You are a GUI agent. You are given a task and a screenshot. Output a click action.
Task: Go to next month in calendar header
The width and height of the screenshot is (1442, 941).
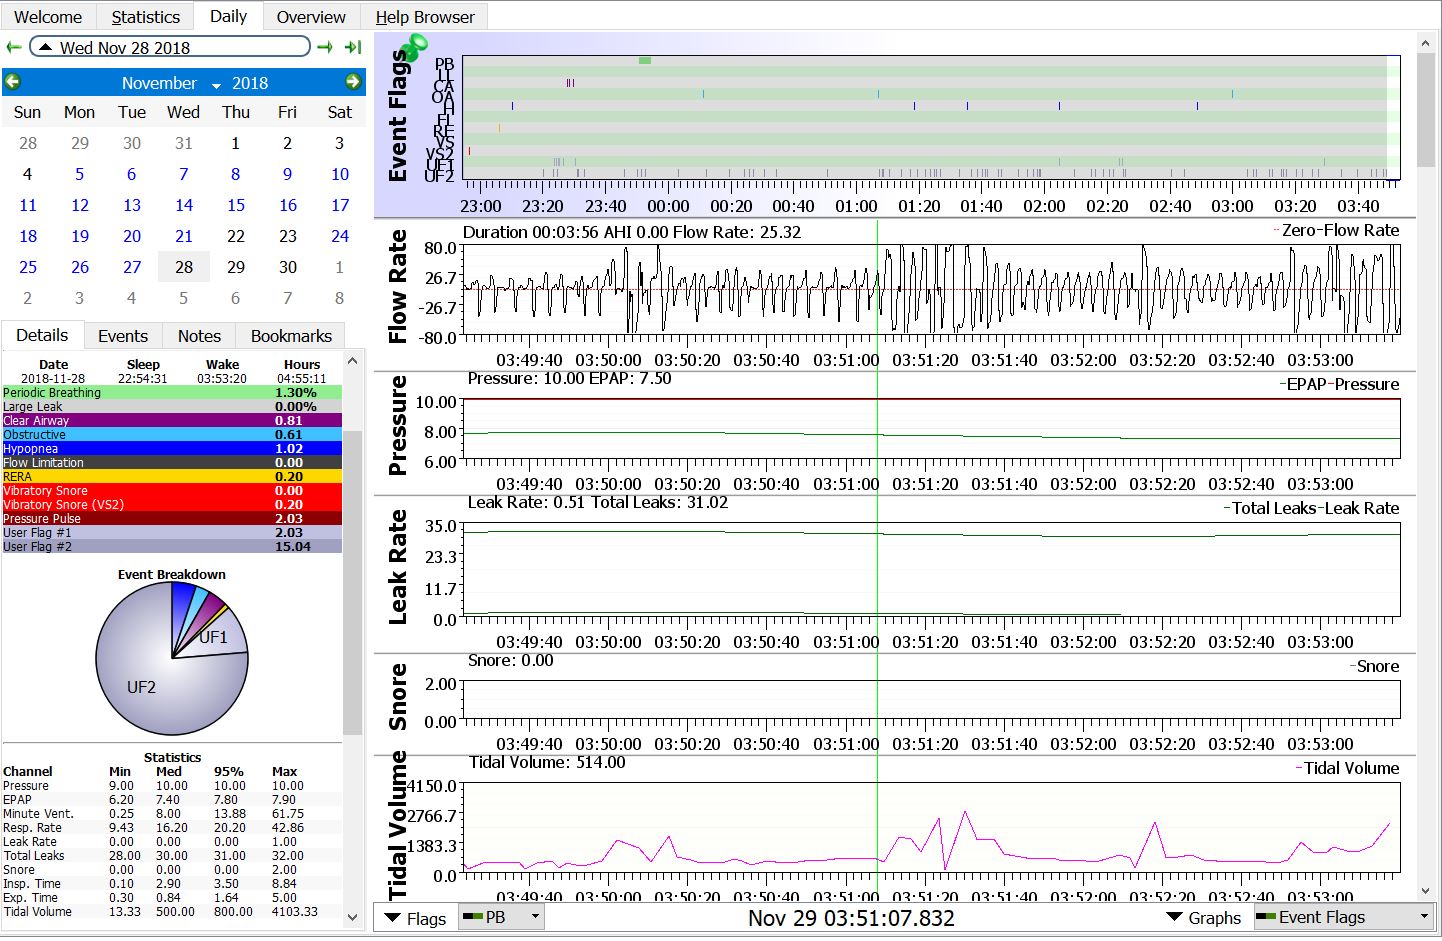353,82
